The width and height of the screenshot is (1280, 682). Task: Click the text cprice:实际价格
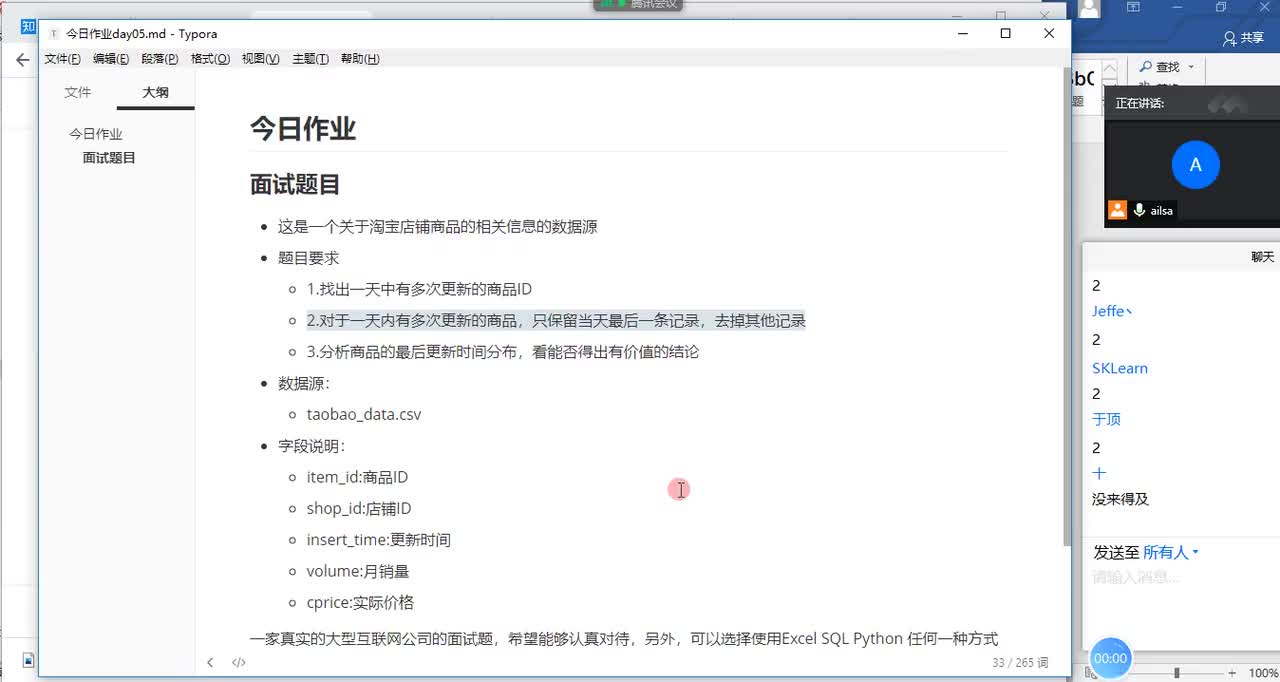pyautogui.click(x=360, y=603)
